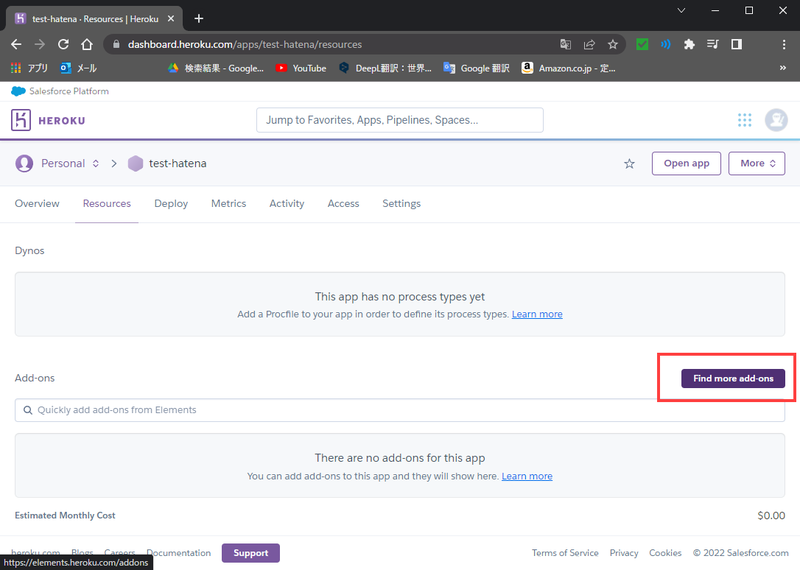
Task: Favorite the test-hatena app with the star
Action: (x=629, y=163)
